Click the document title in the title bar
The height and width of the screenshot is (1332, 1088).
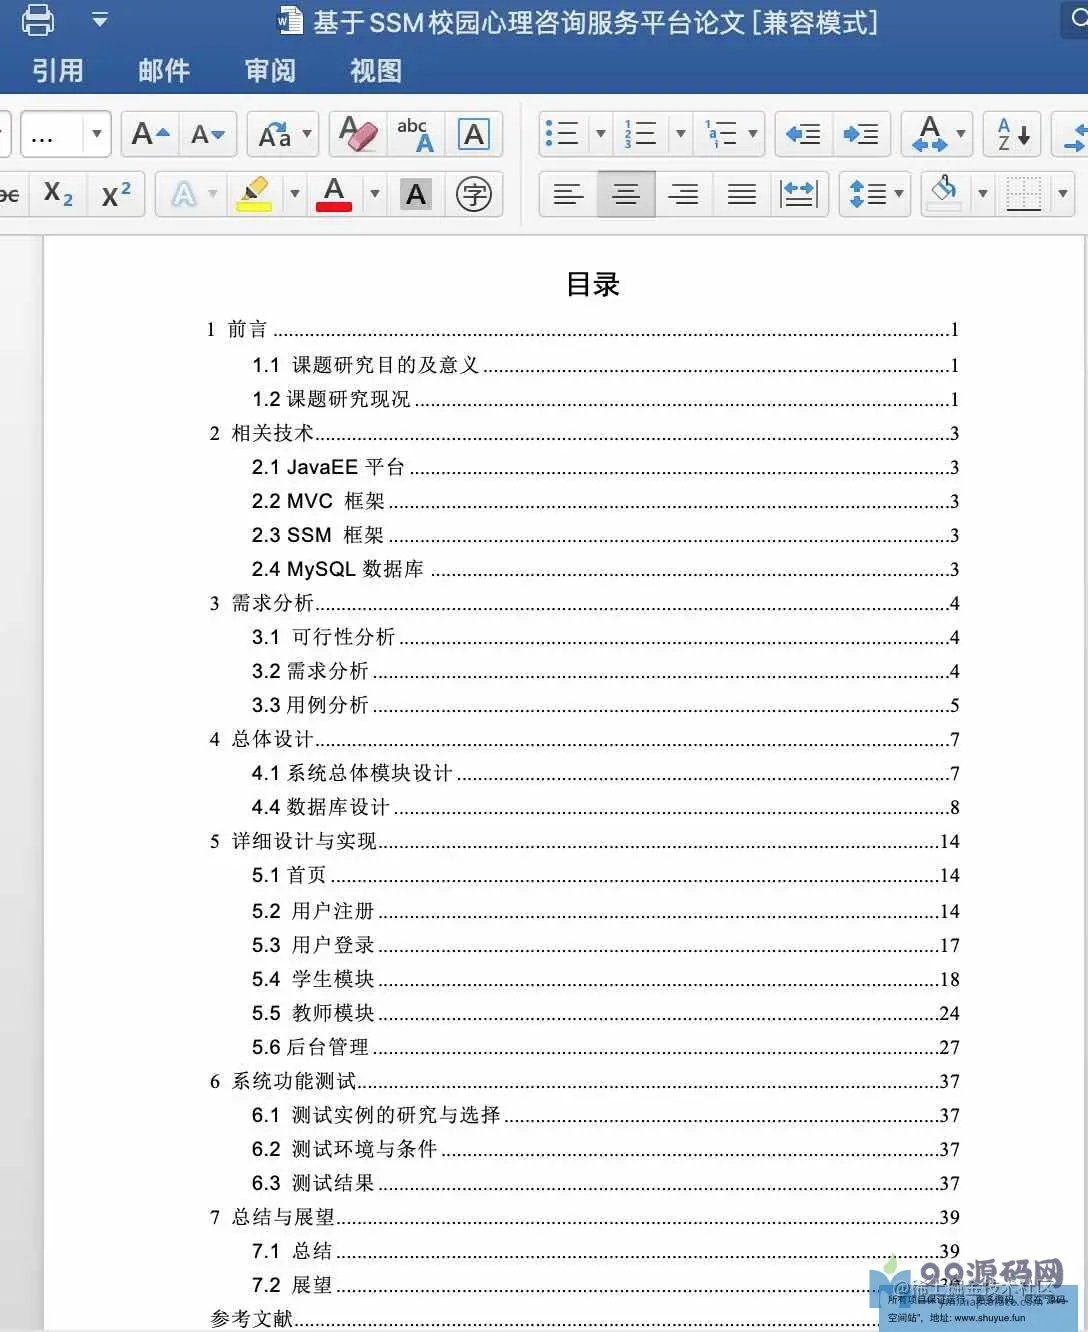(x=595, y=22)
